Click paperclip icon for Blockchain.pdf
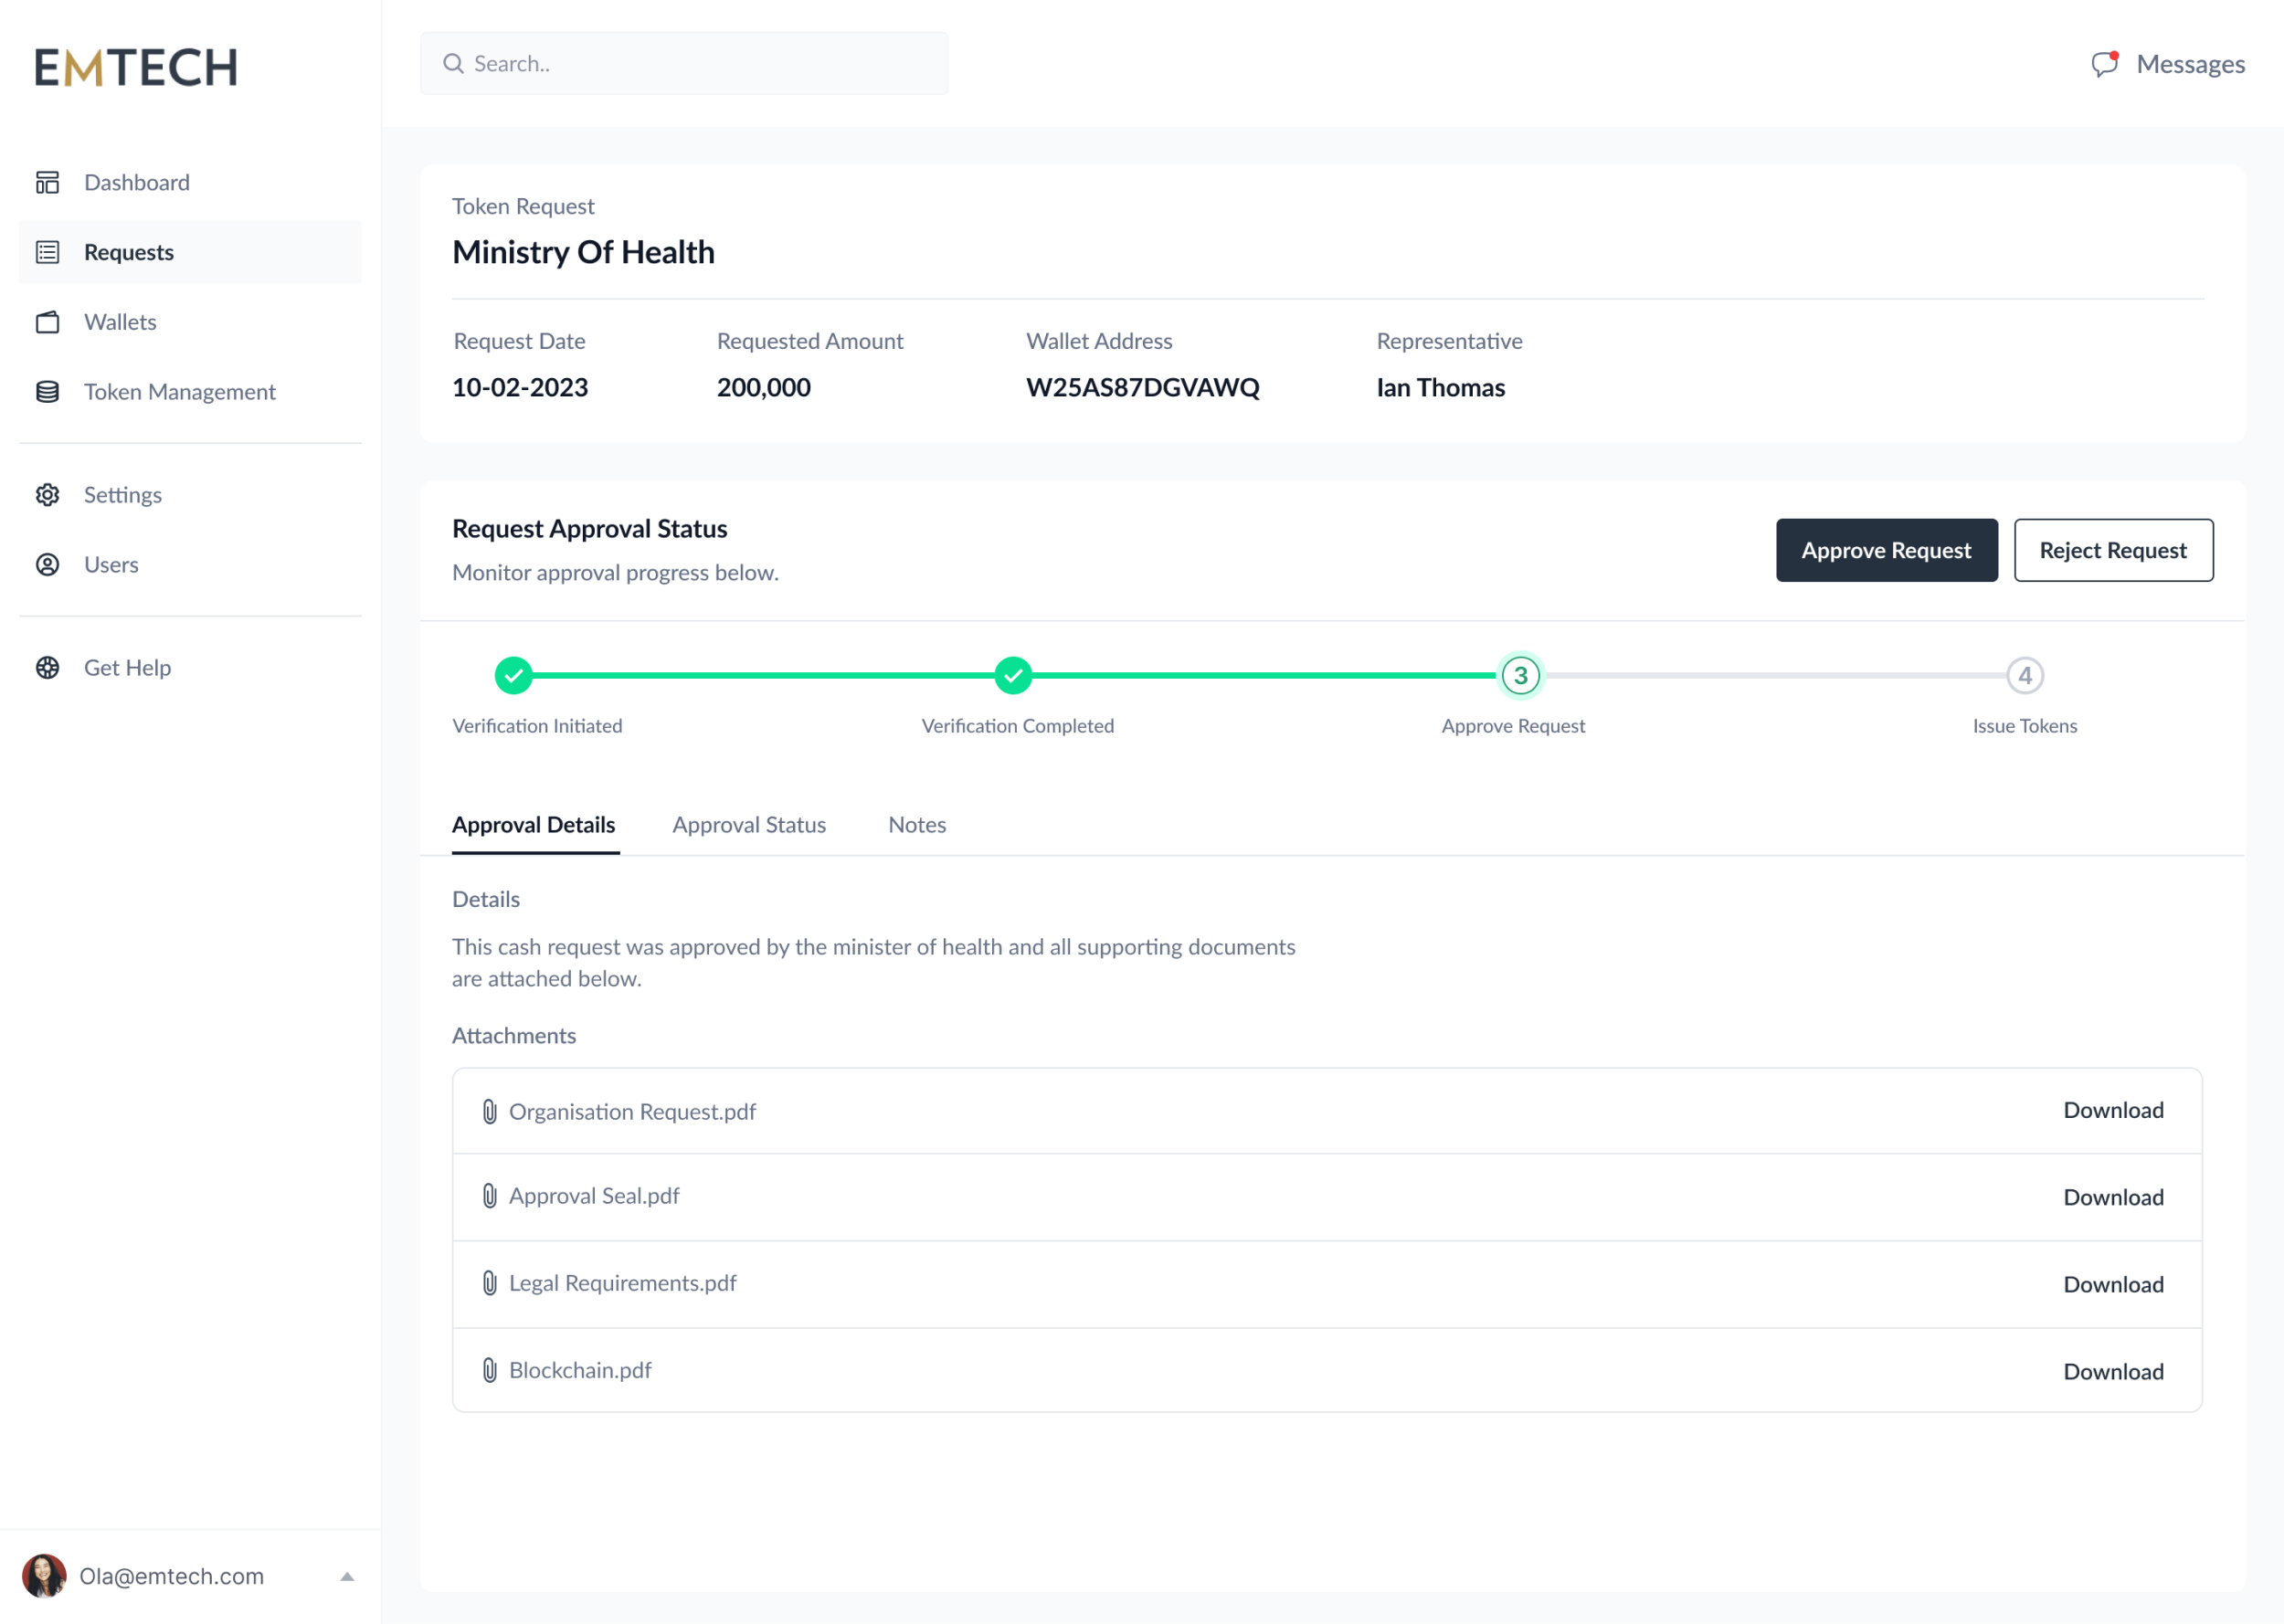 point(489,1370)
